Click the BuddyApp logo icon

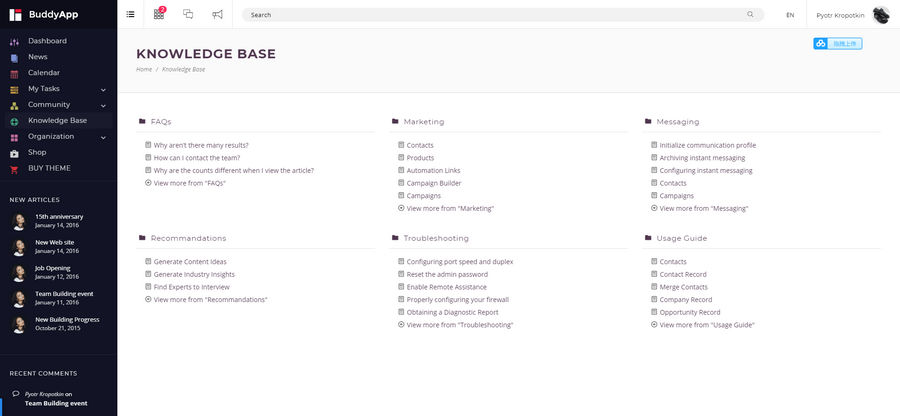[x=15, y=15]
